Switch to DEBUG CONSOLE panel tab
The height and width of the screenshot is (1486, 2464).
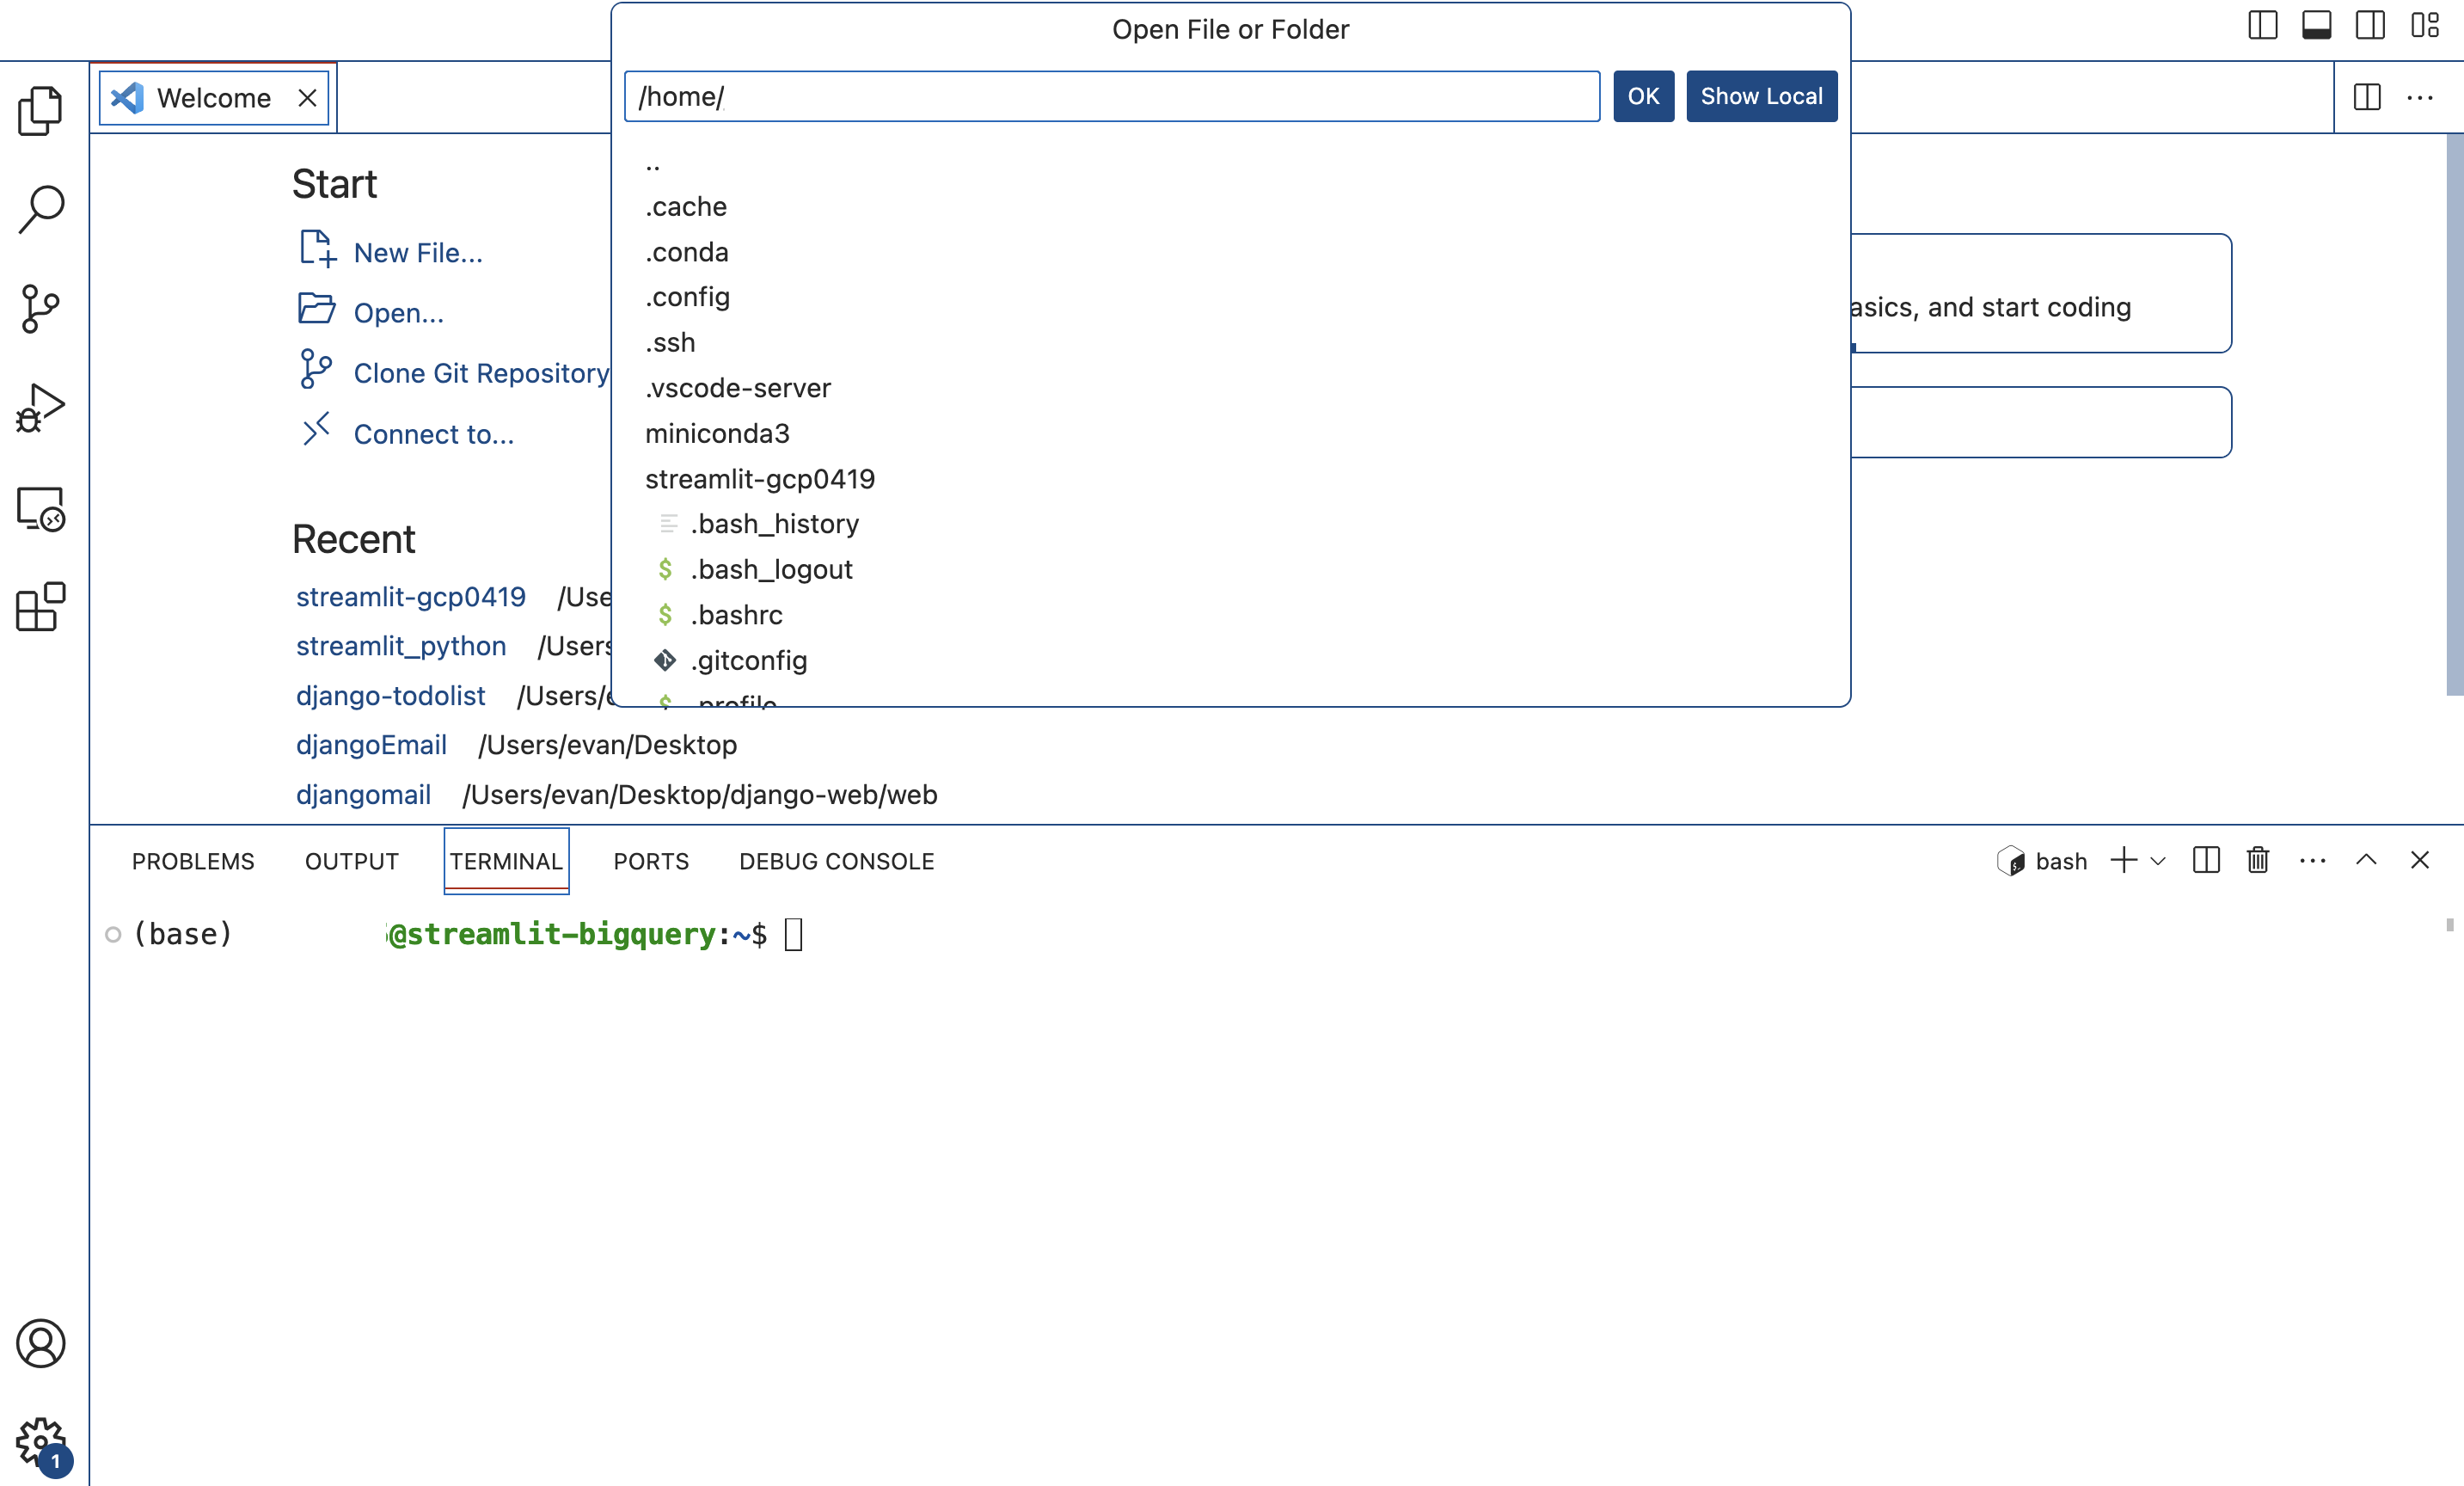pos(836,861)
